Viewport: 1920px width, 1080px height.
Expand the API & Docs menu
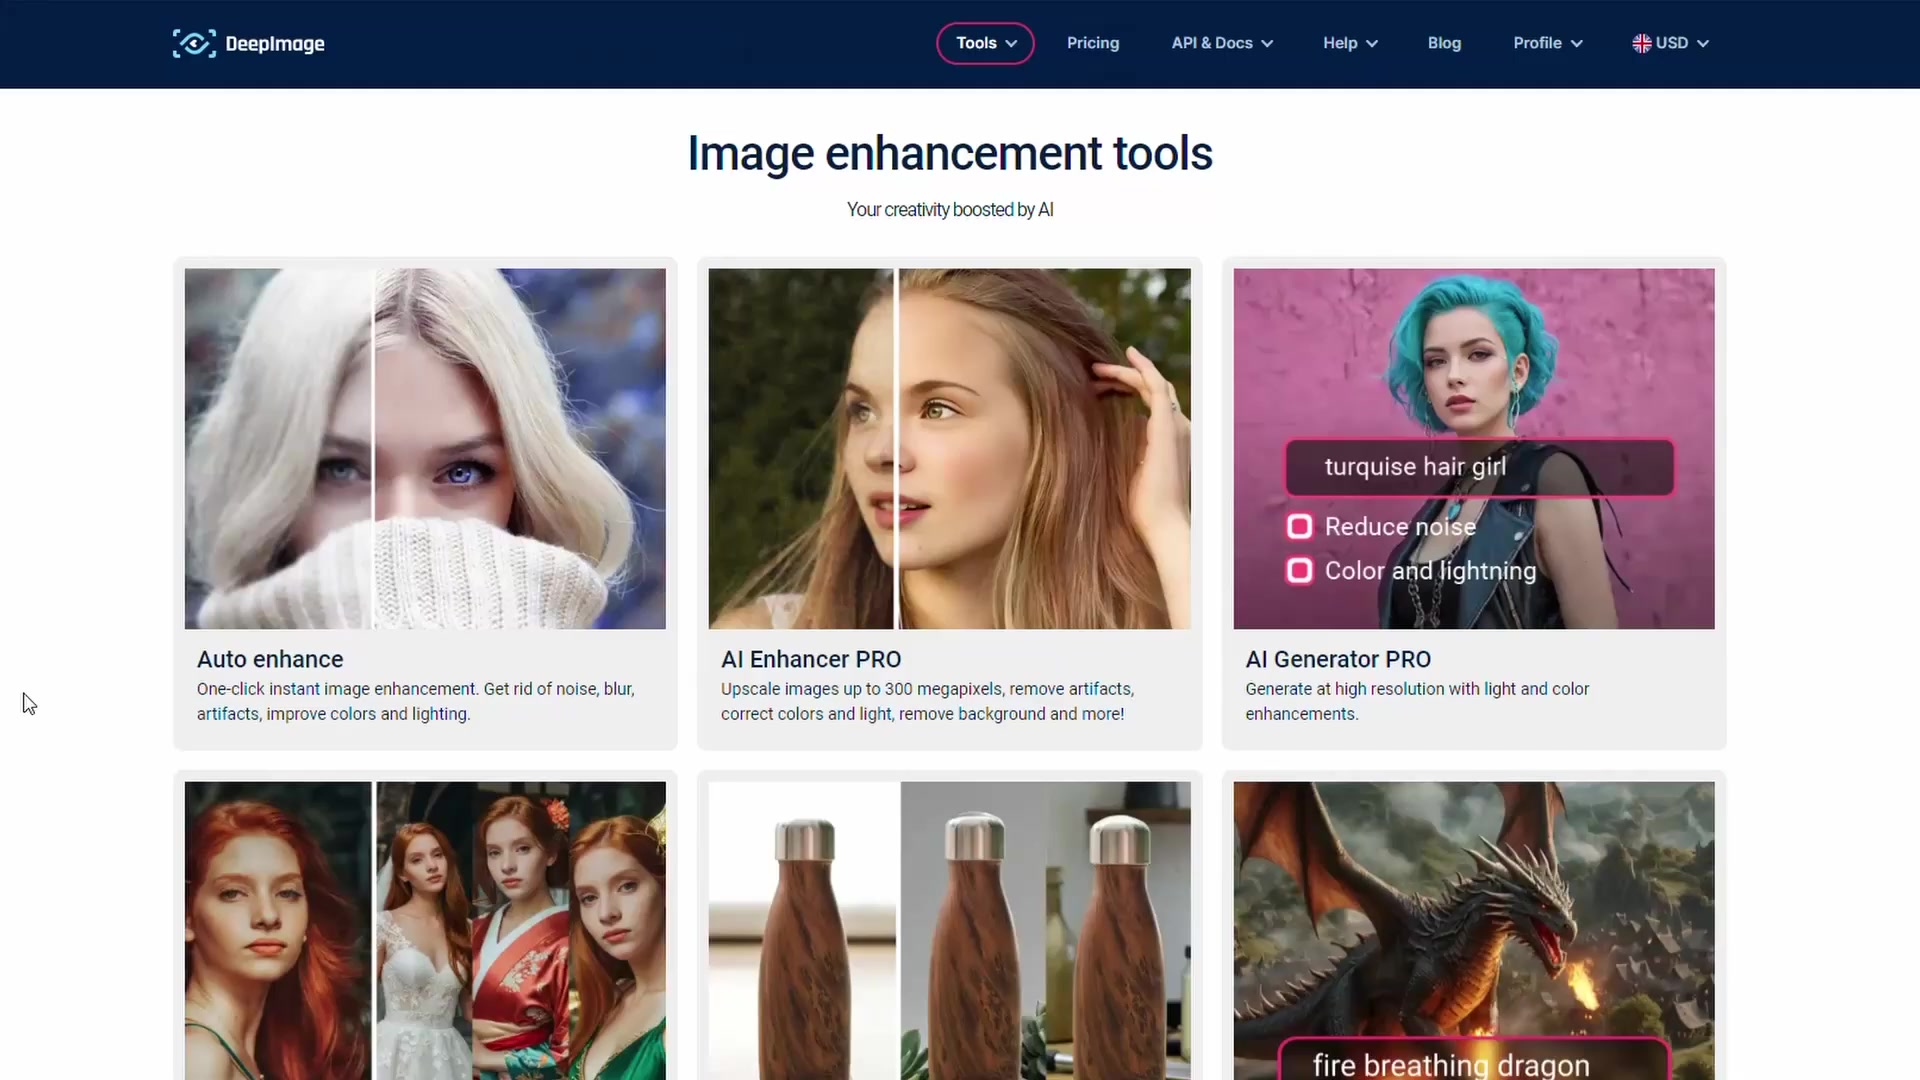click(1222, 43)
